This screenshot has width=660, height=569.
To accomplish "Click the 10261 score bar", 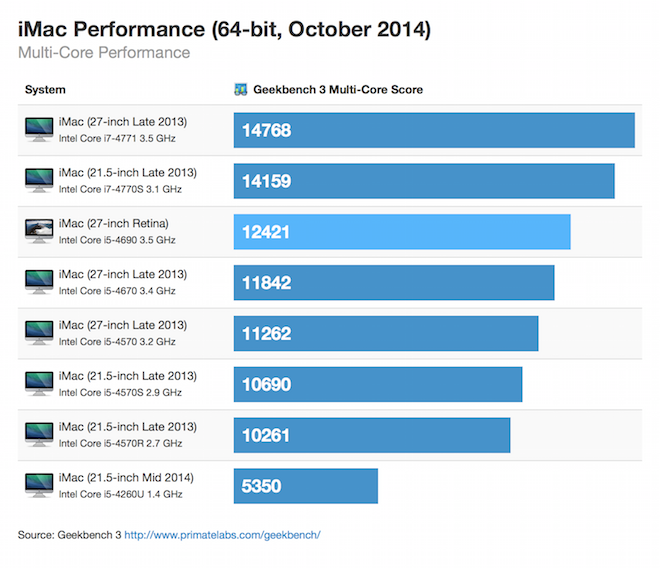I will 372,436.
